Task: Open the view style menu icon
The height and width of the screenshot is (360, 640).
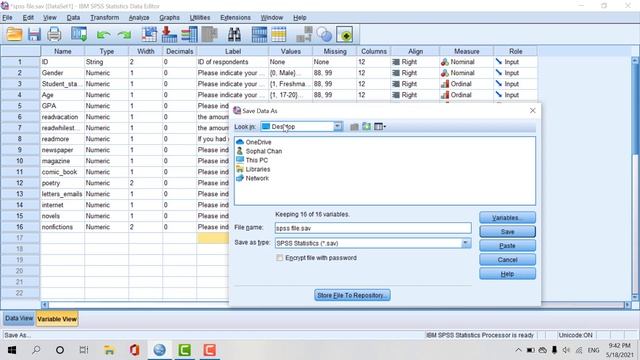Action: [380, 127]
